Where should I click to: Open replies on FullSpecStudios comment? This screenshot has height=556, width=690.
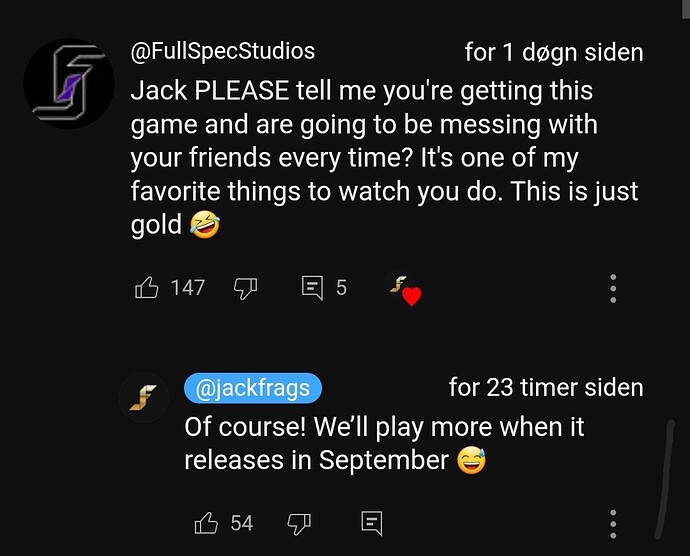[x=312, y=288]
